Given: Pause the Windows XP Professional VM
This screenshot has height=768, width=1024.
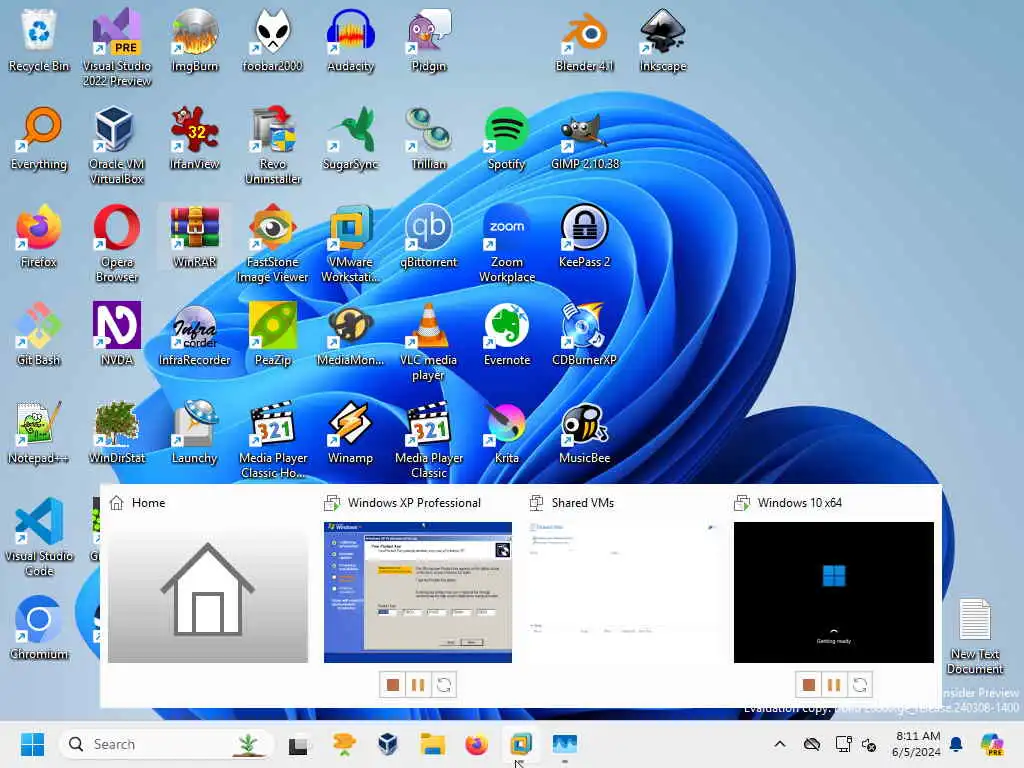Looking at the screenshot, I should click(418, 684).
